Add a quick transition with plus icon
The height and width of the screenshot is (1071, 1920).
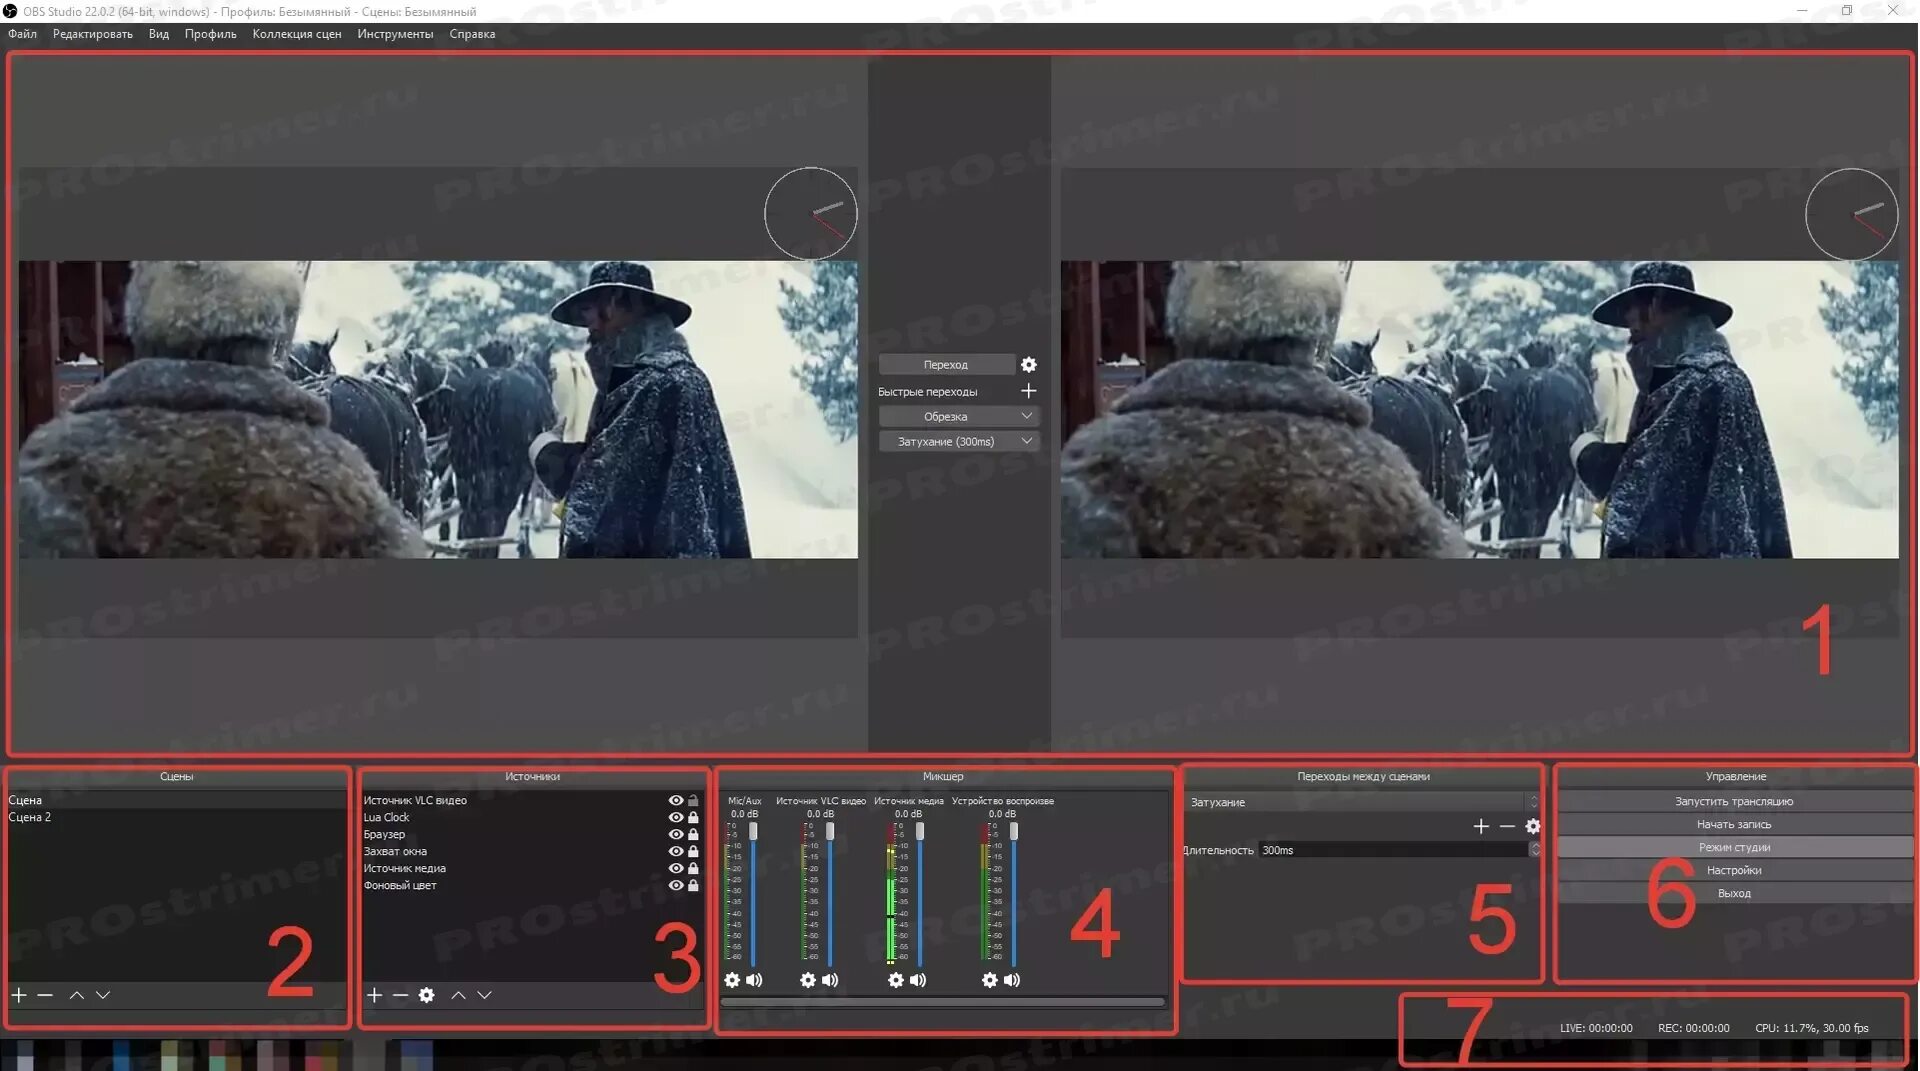click(x=1029, y=391)
